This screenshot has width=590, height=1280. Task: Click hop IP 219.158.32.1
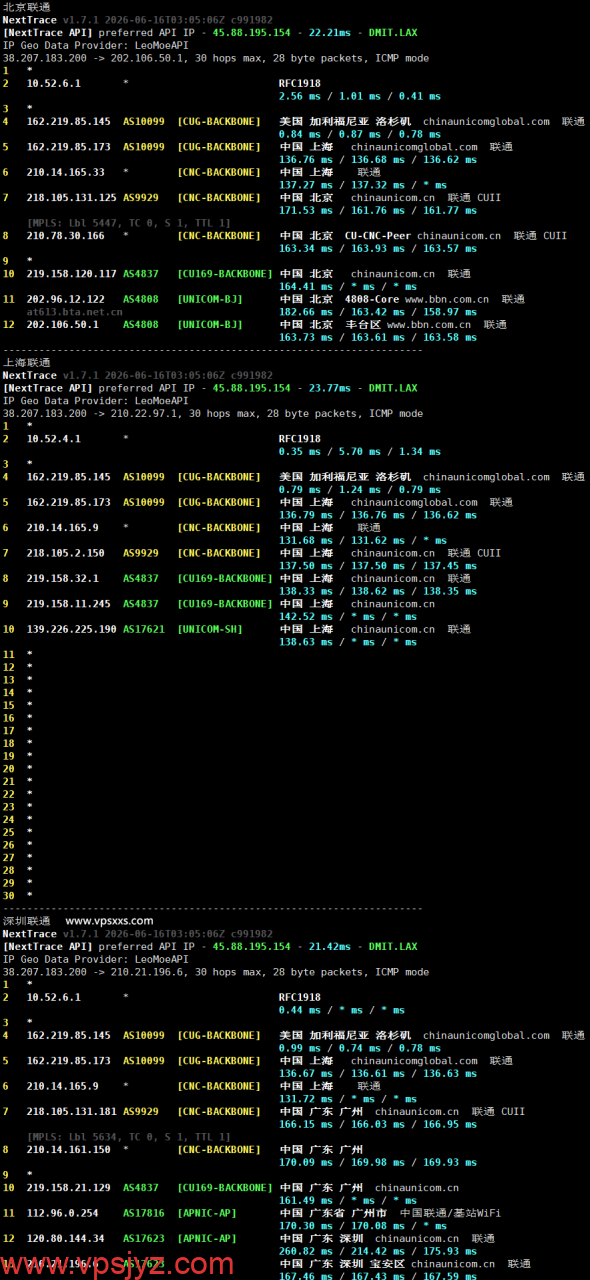(63, 578)
